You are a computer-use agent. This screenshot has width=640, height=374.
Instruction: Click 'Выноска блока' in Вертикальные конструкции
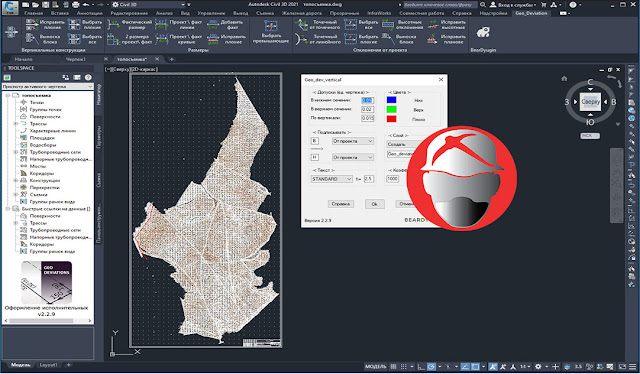pos(43,39)
